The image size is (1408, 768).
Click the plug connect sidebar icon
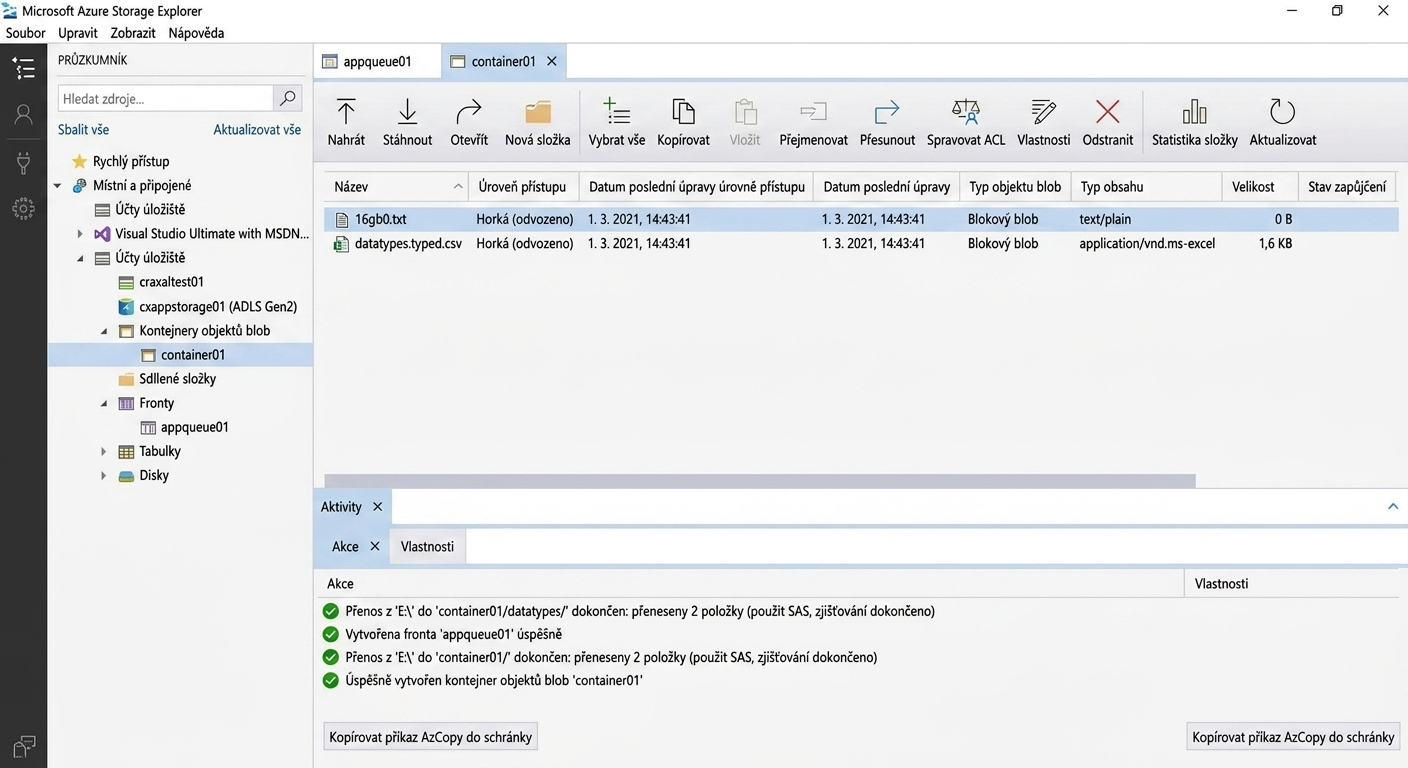[23, 162]
